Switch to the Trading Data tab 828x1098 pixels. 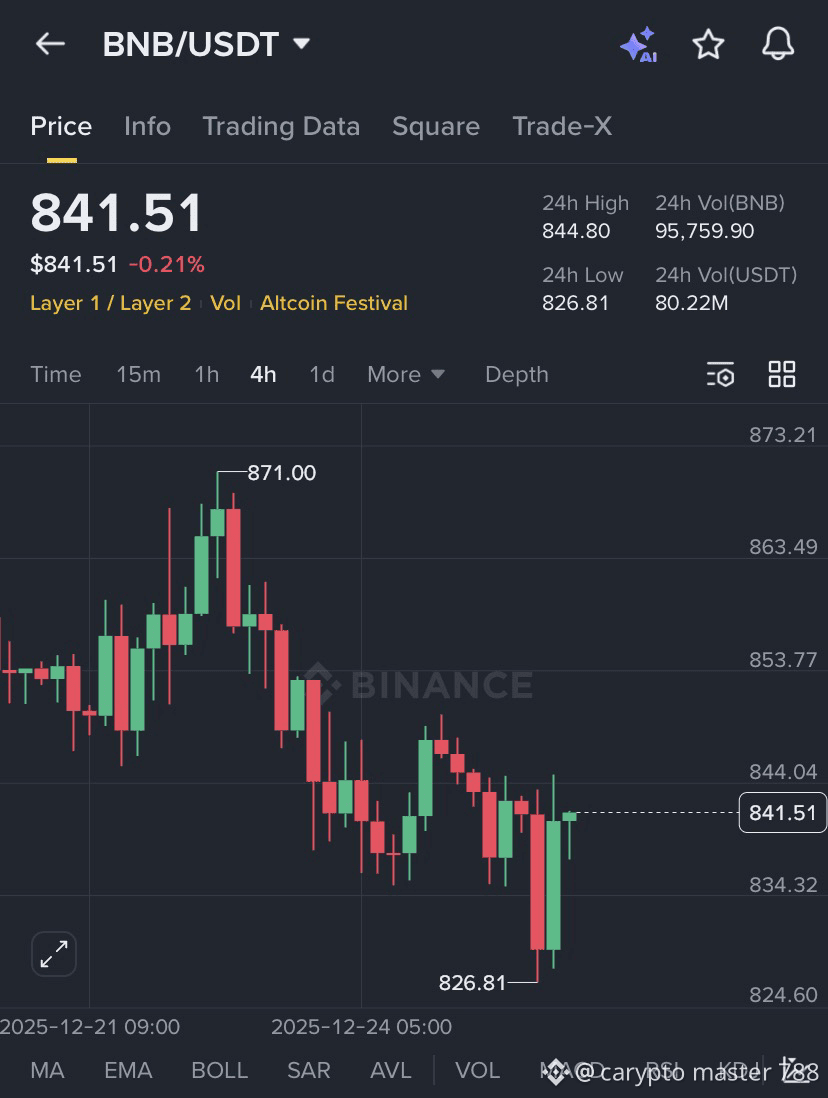coord(281,126)
